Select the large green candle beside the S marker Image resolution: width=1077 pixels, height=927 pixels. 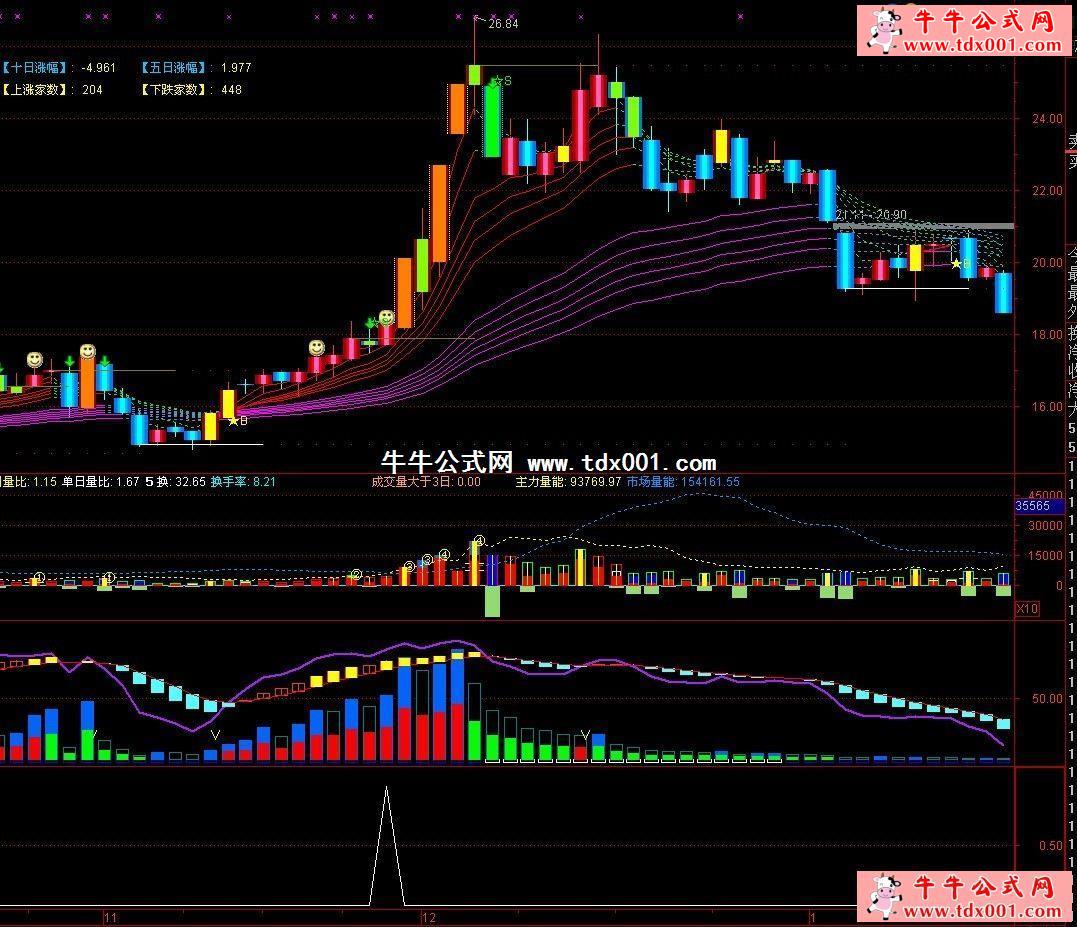492,121
